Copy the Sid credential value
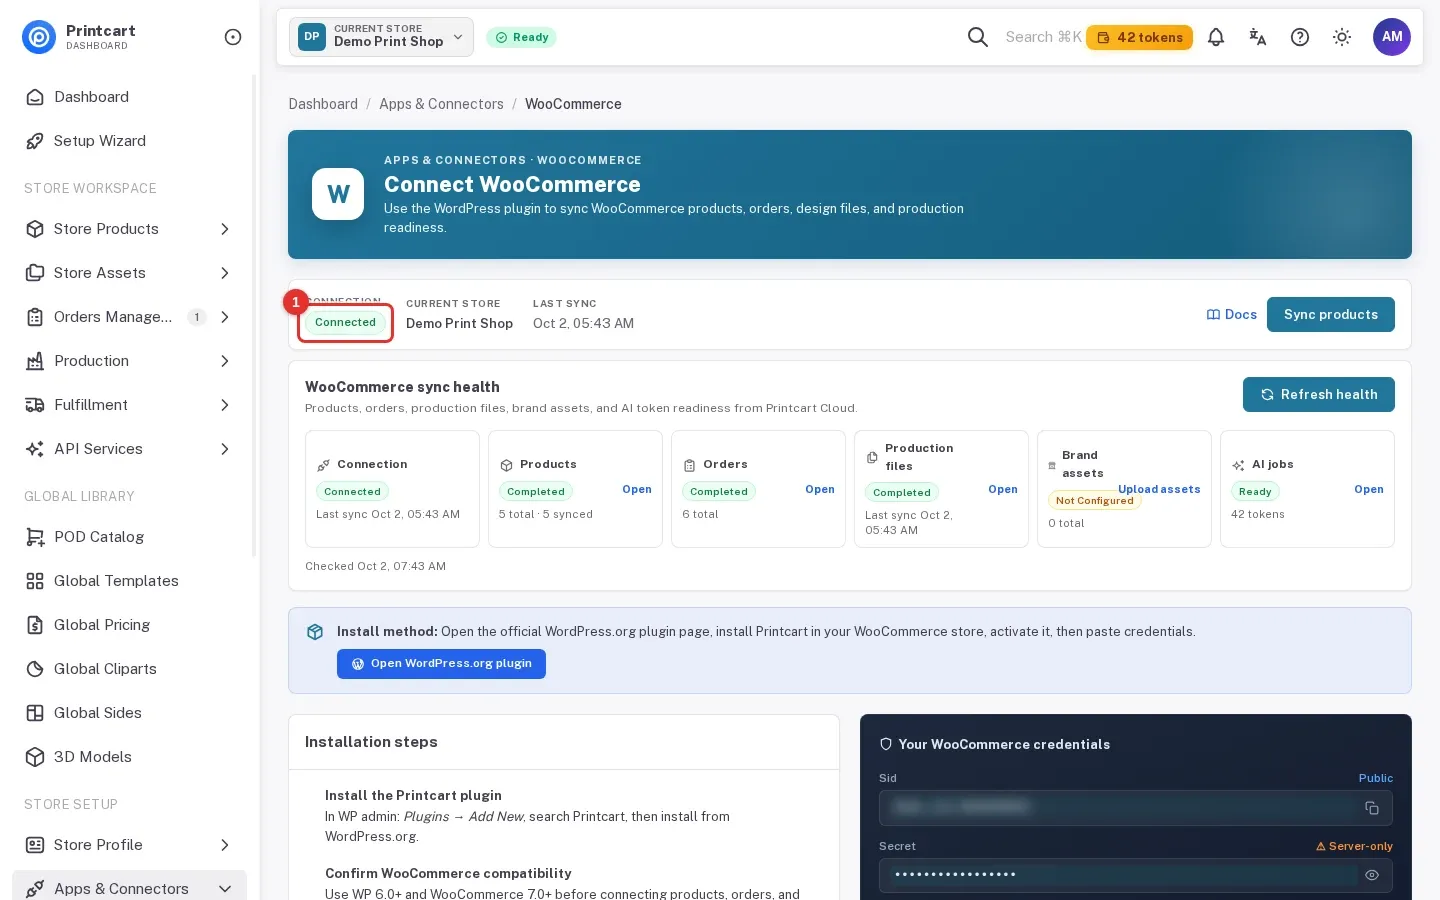1440x900 pixels. (x=1372, y=808)
